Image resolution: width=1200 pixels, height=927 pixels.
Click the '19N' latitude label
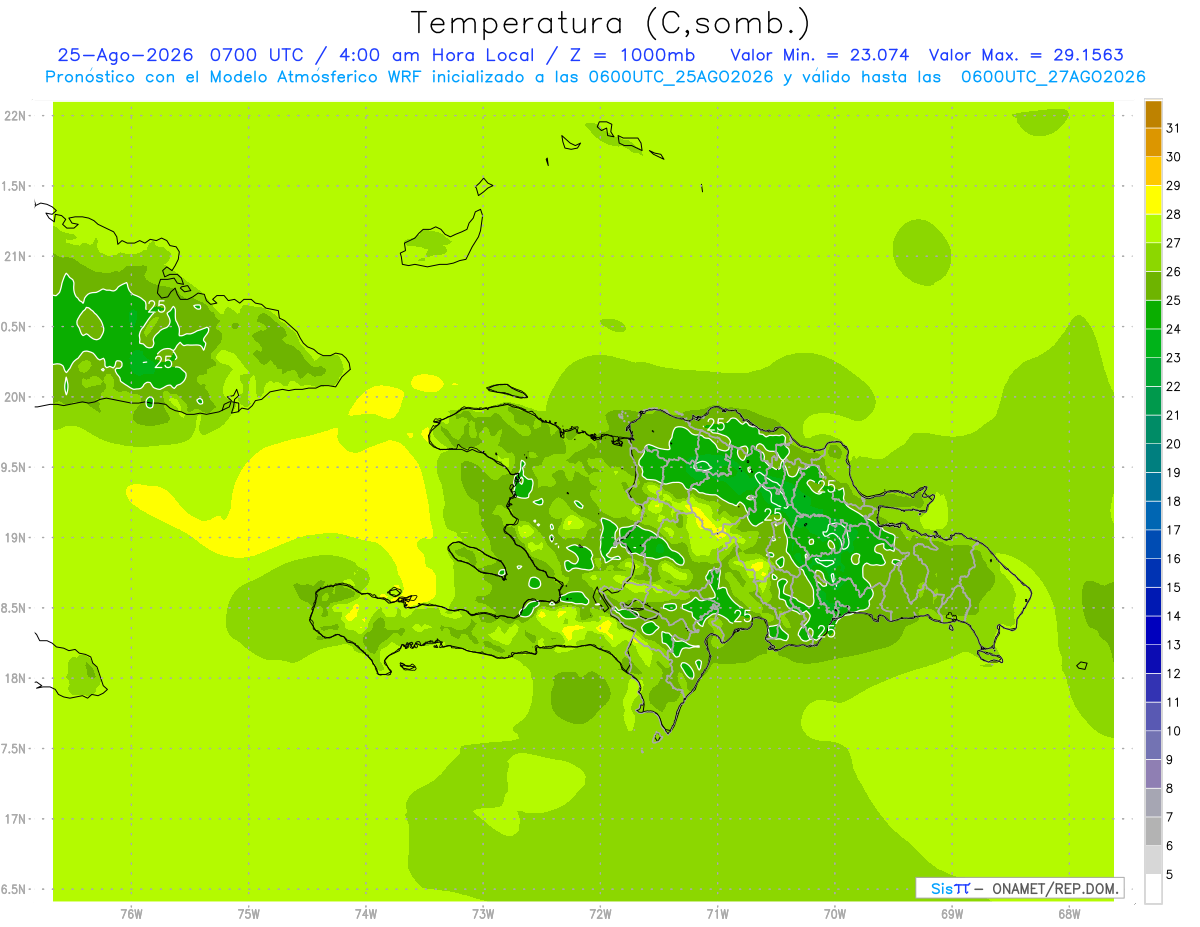coord(15,537)
